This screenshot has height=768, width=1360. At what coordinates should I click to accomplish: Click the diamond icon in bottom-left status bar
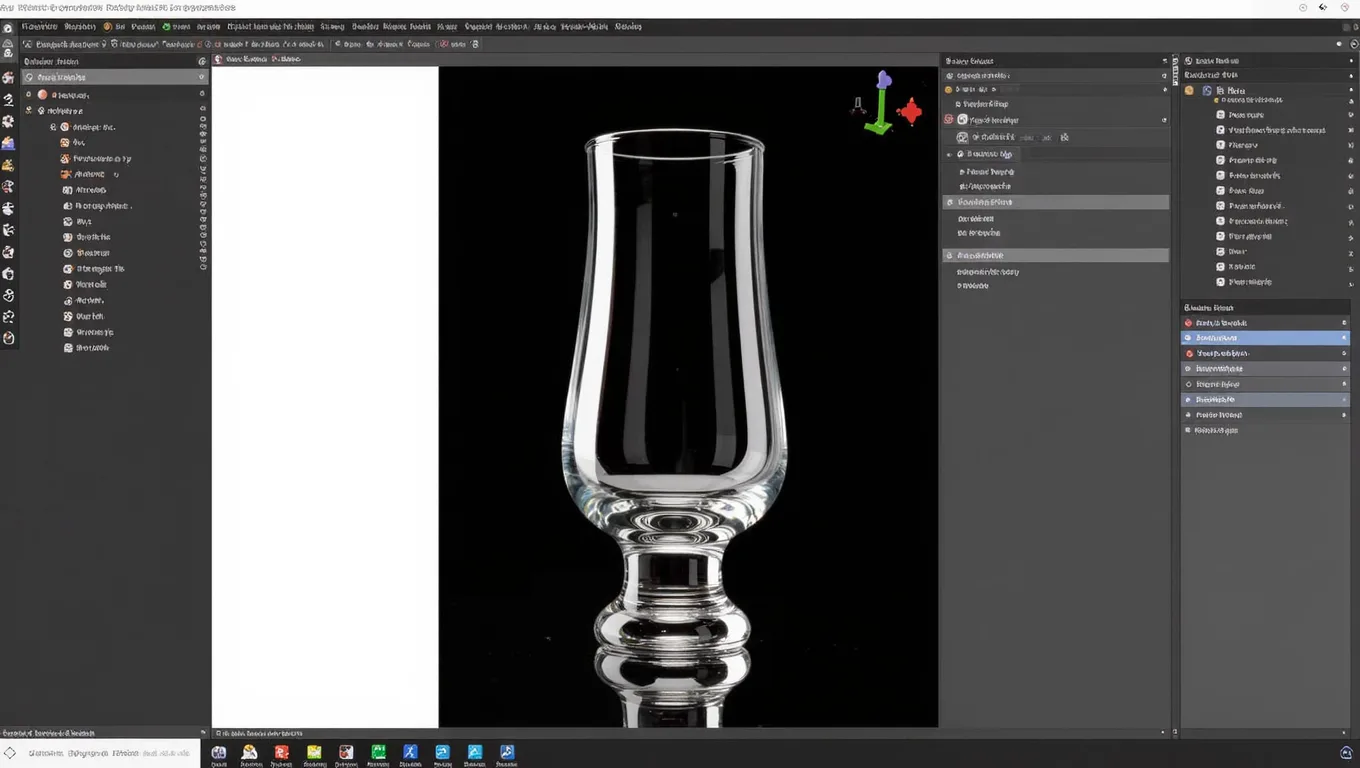click(10, 753)
